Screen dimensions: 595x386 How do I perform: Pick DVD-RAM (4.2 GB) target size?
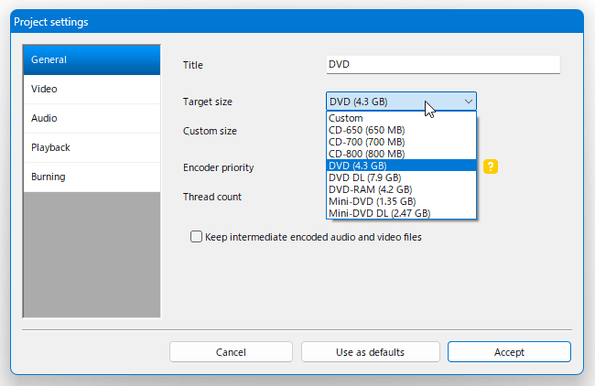(x=401, y=189)
